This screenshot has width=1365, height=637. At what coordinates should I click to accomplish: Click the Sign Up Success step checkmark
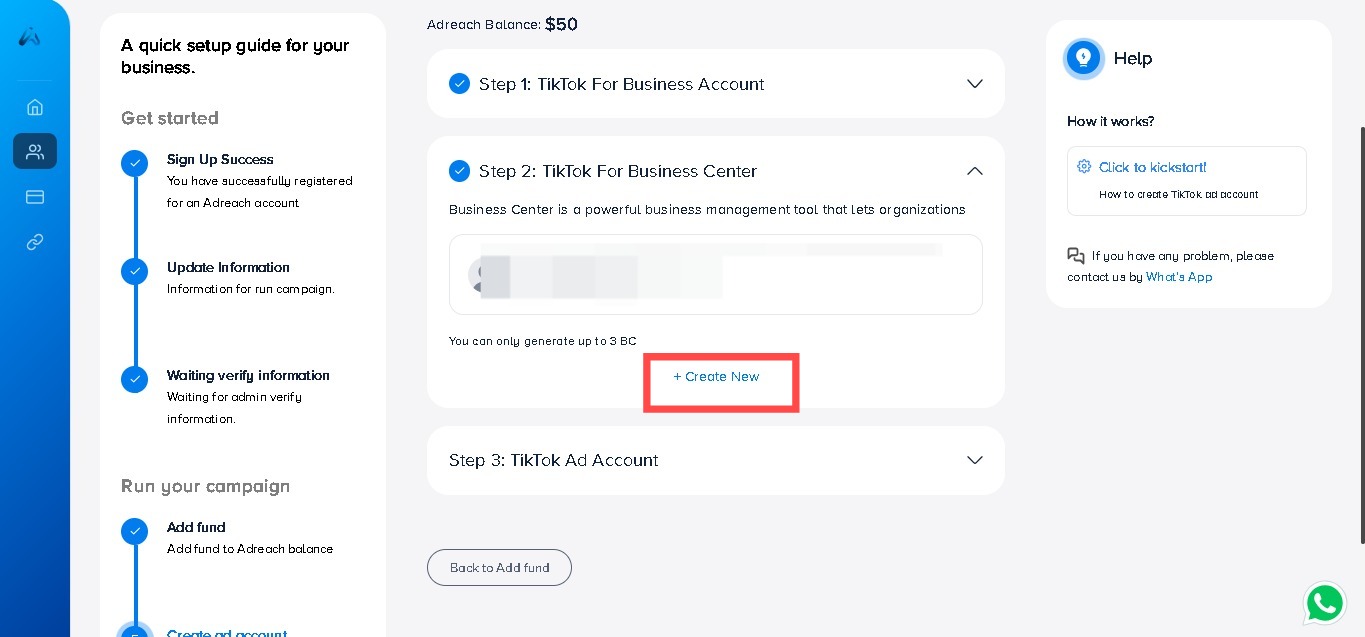(x=135, y=163)
